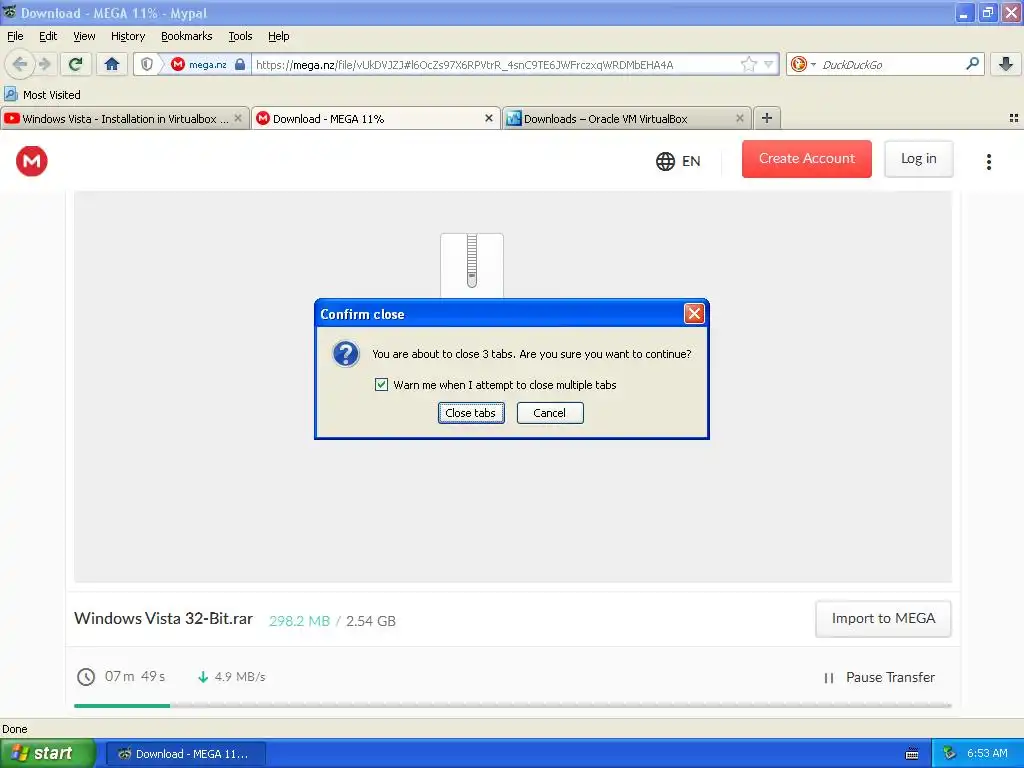Open the DuckDuckGo search engine selector
This screenshot has width=1024, height=768.
click(x=803, y=64)
